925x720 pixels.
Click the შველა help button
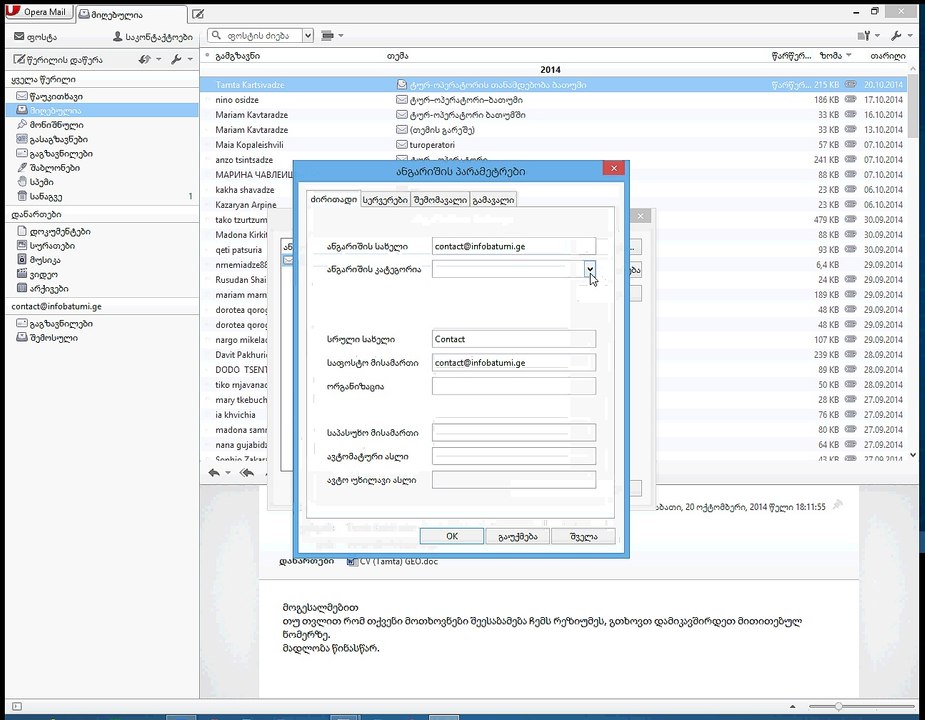click(583, 536)
